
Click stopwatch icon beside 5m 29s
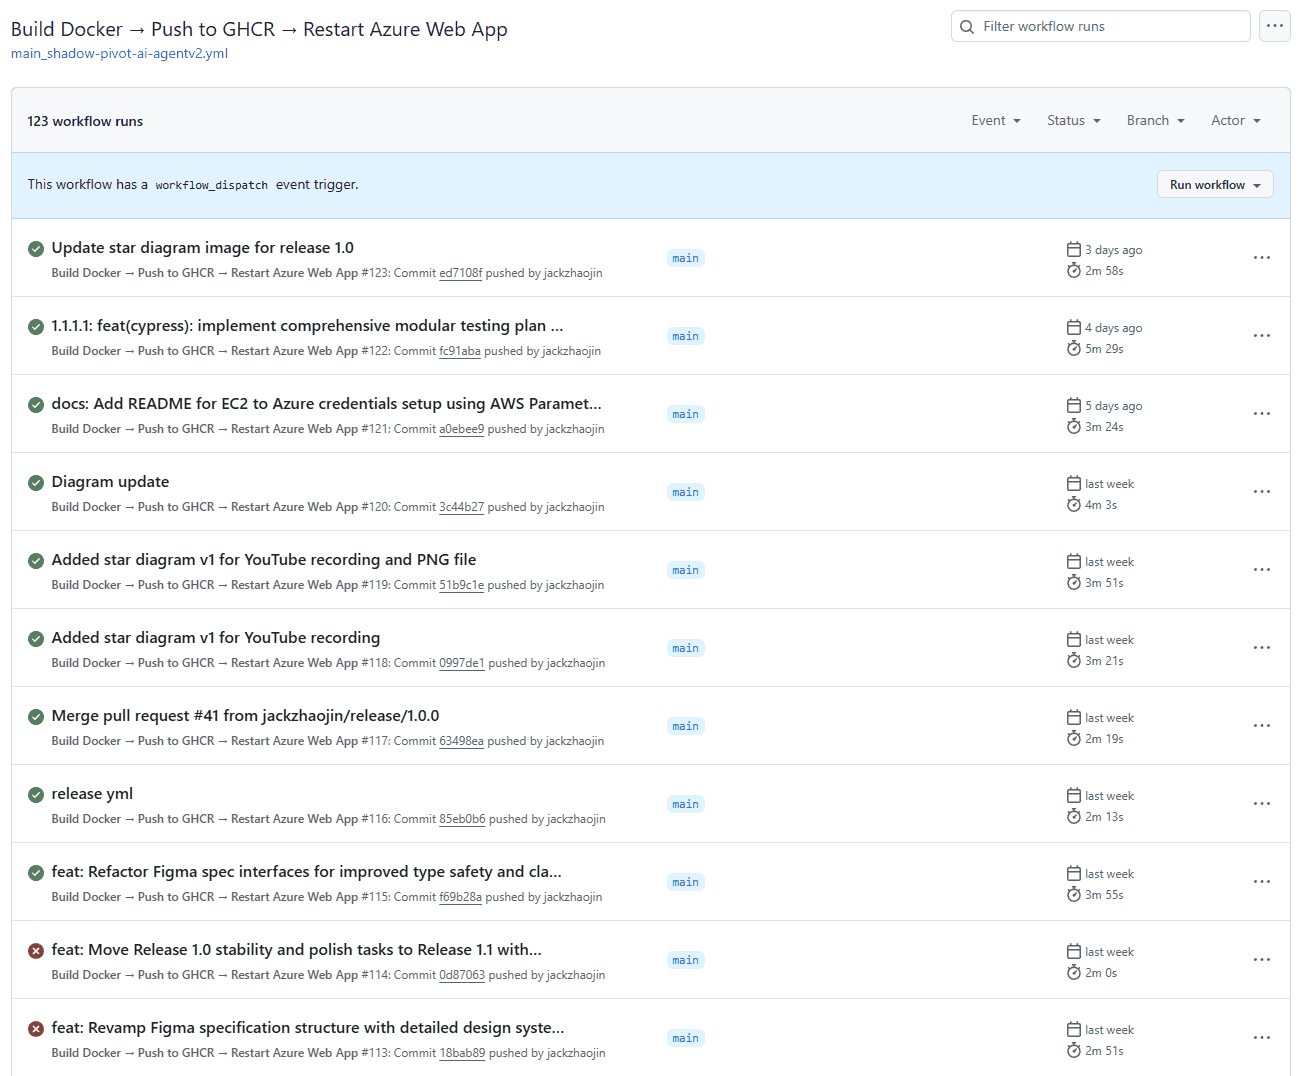(1074, 348)
